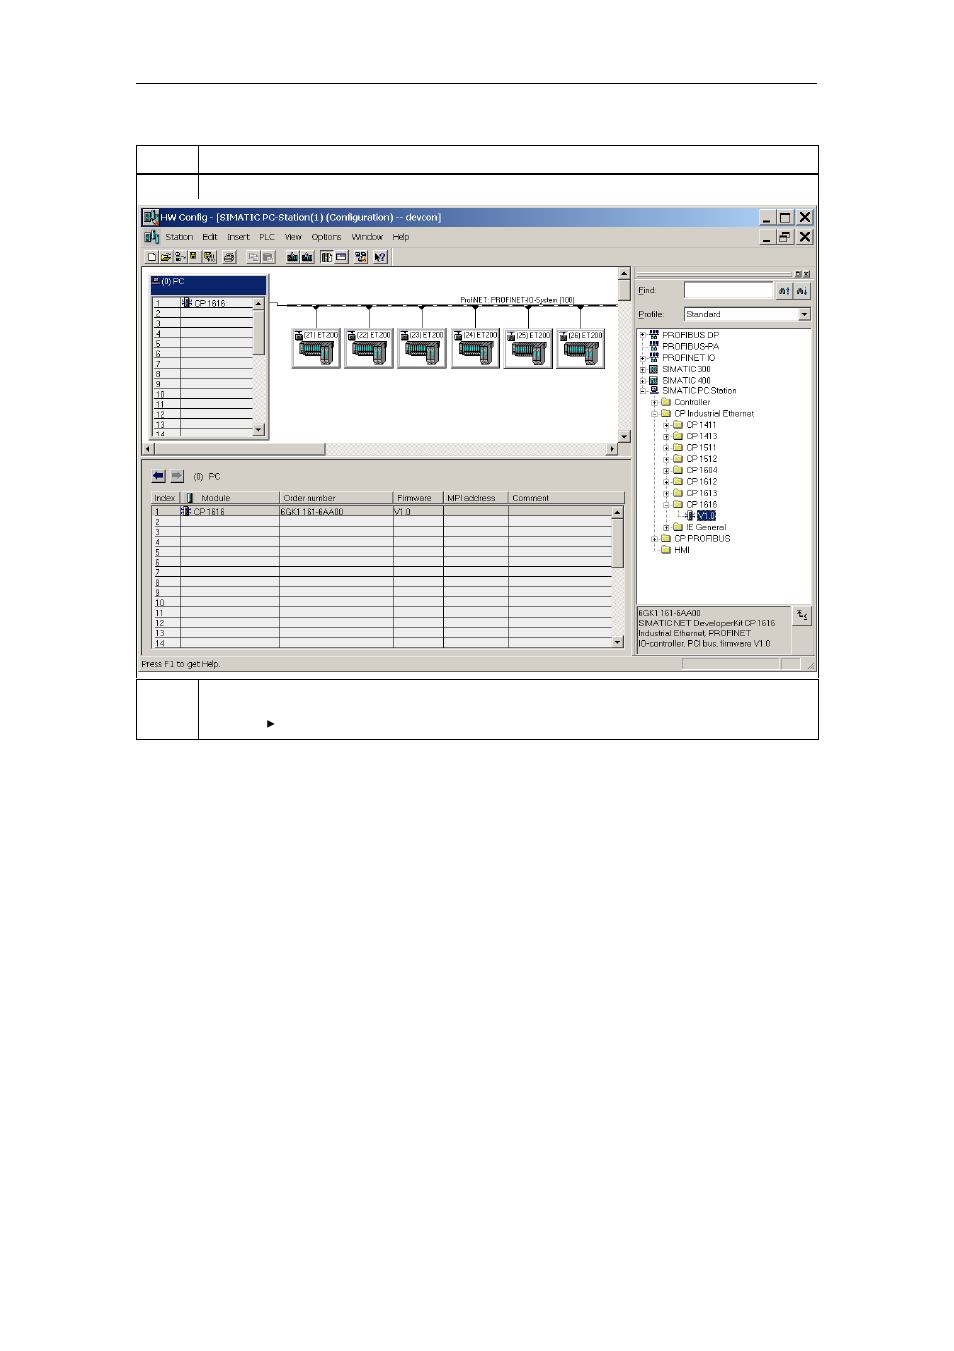954x1351 pixels.
Task: Open the Help menu
Action: (x=401, y=237)
